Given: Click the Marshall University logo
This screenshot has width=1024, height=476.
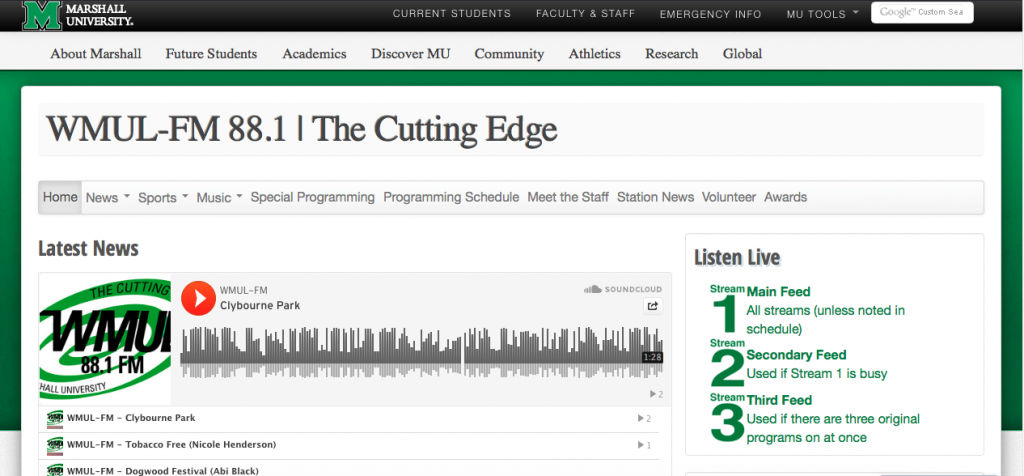Looking at the screenshot, I should 78,14.
